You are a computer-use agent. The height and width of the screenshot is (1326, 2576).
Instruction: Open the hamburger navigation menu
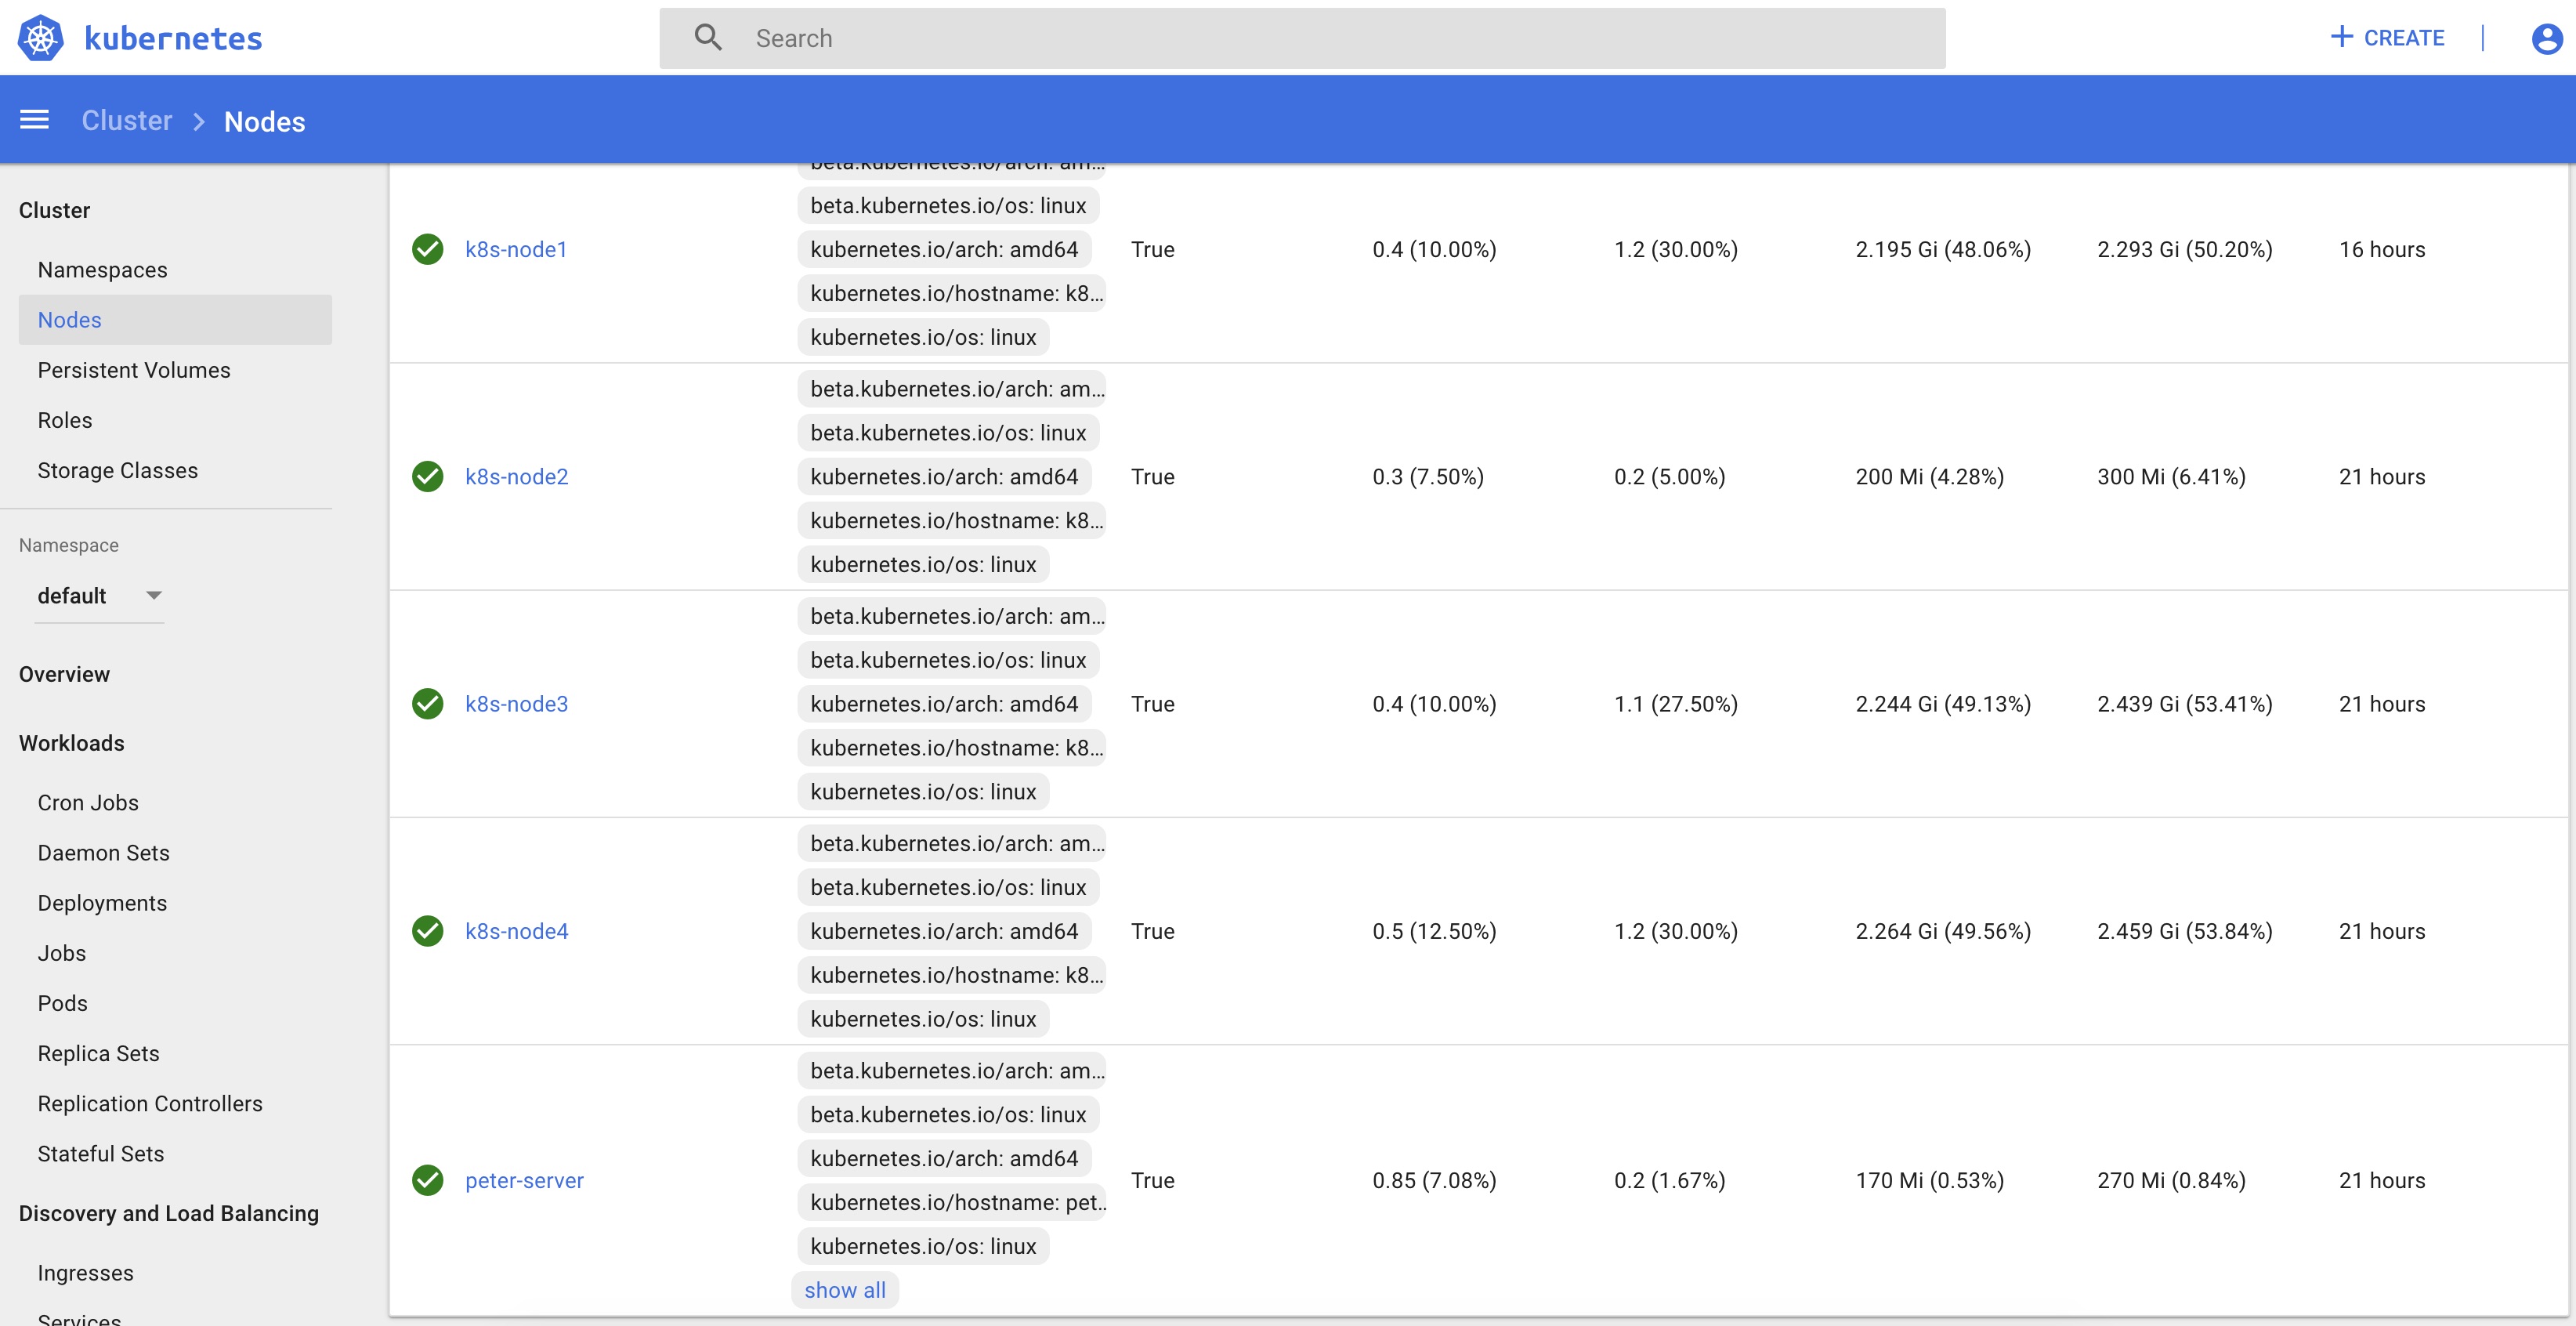tap(34, 120)
